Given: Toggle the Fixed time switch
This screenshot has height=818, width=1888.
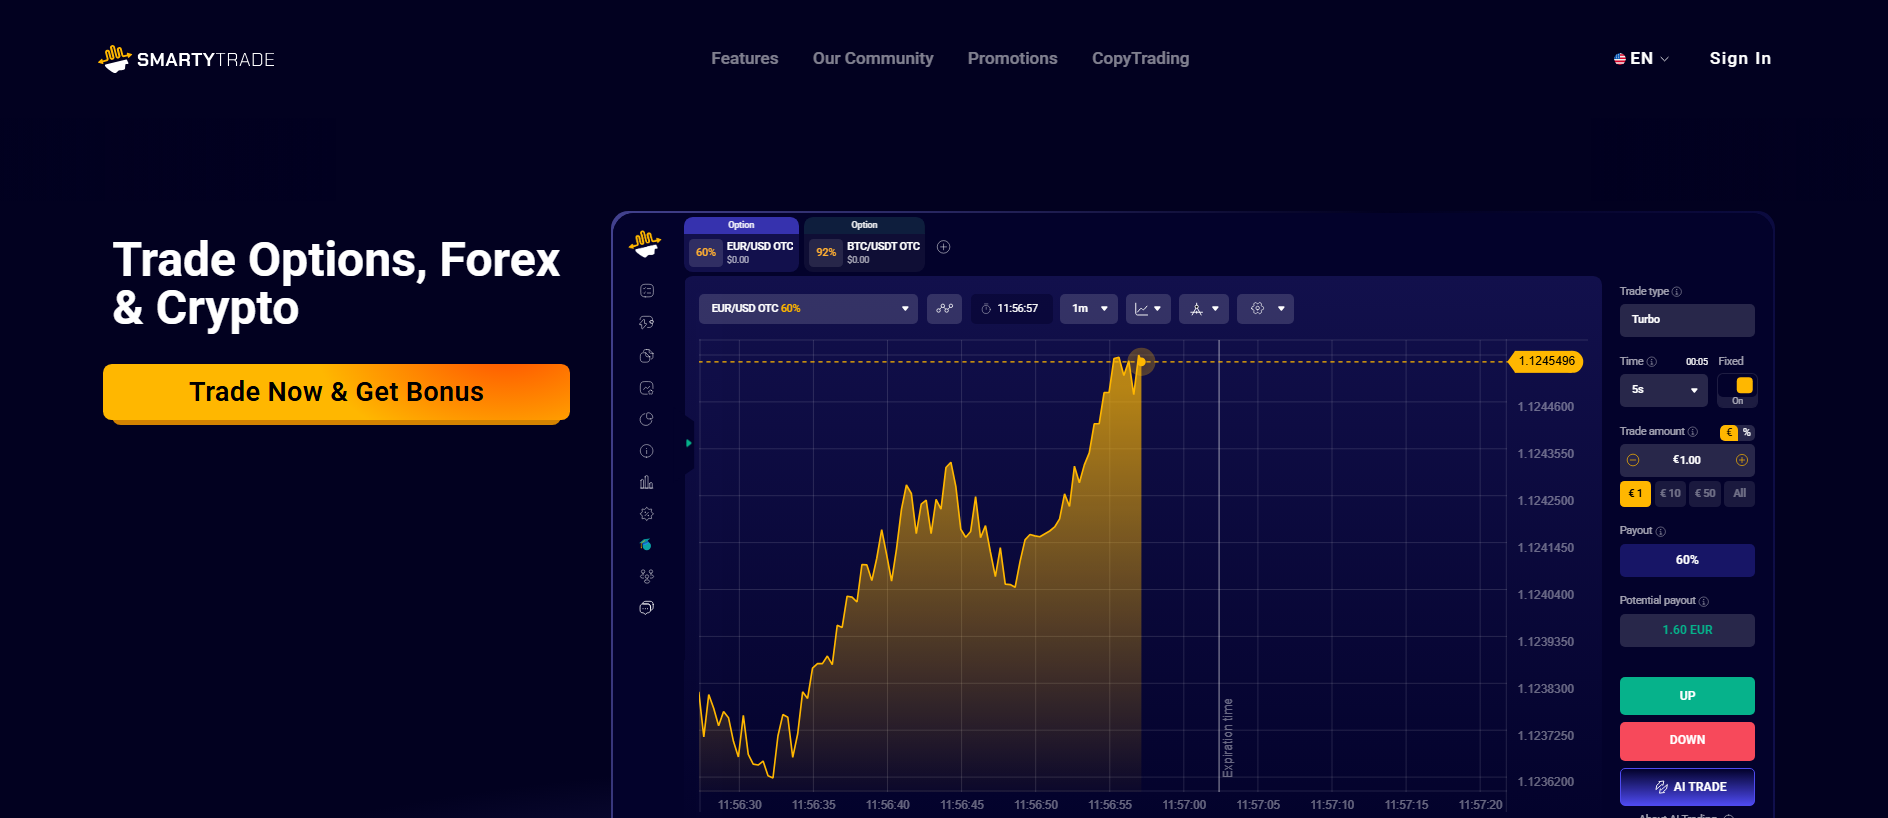Looking at the screenshot, I should (1738, 389).
